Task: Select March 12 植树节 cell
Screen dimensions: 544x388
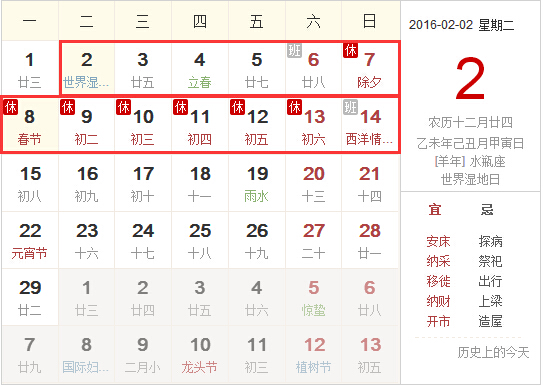Action: (x=313, y=354)
